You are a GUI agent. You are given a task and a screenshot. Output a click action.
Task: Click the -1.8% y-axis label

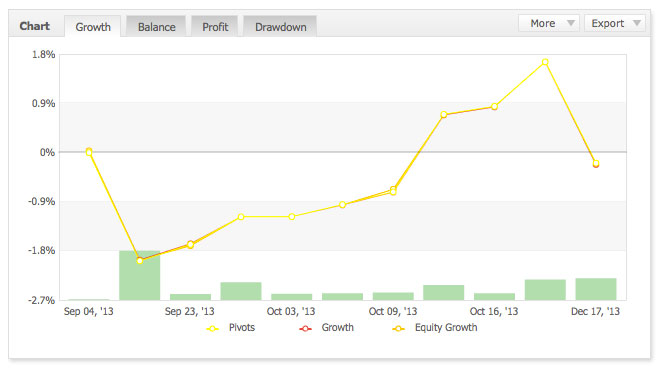tap(42, 250)
